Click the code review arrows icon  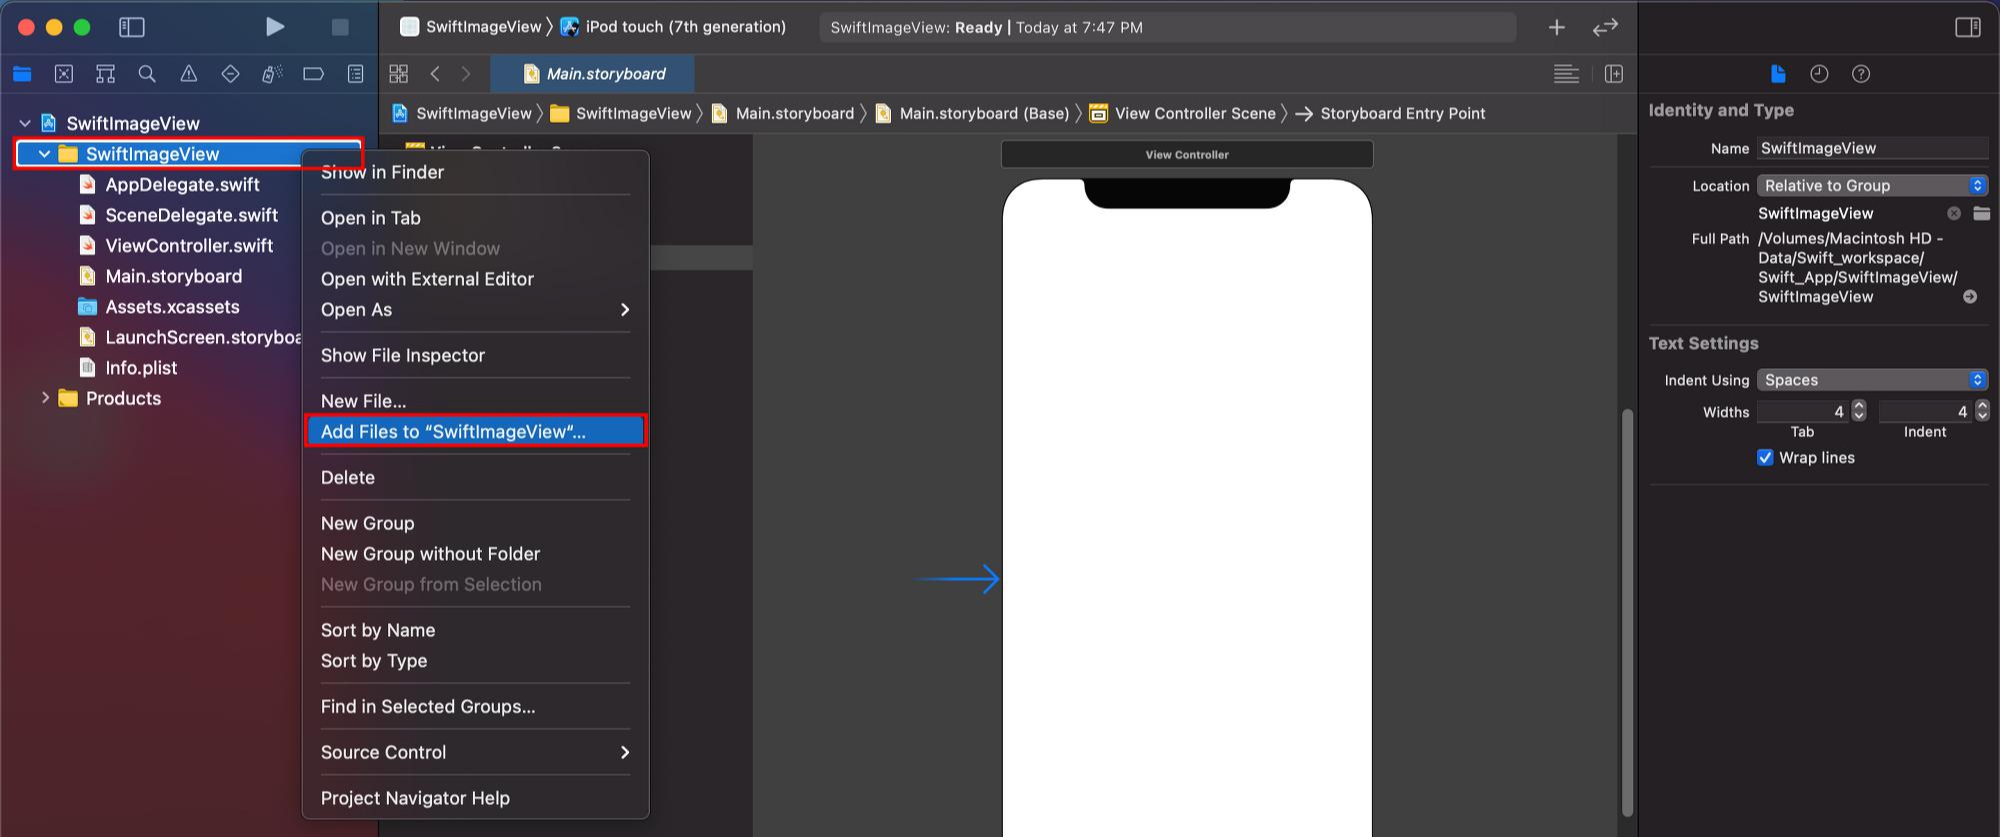[1605, 28]
